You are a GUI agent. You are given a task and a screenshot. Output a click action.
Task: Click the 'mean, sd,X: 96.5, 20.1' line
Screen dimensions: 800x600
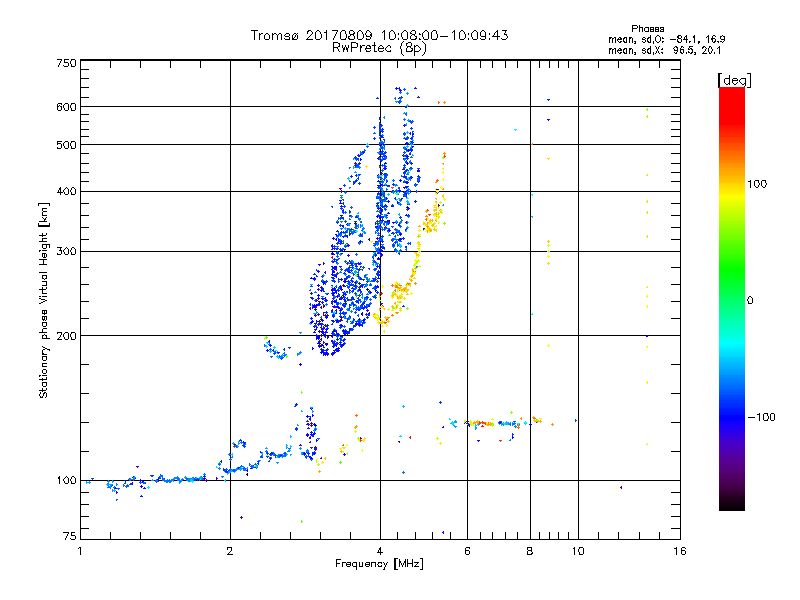point(664,51)
